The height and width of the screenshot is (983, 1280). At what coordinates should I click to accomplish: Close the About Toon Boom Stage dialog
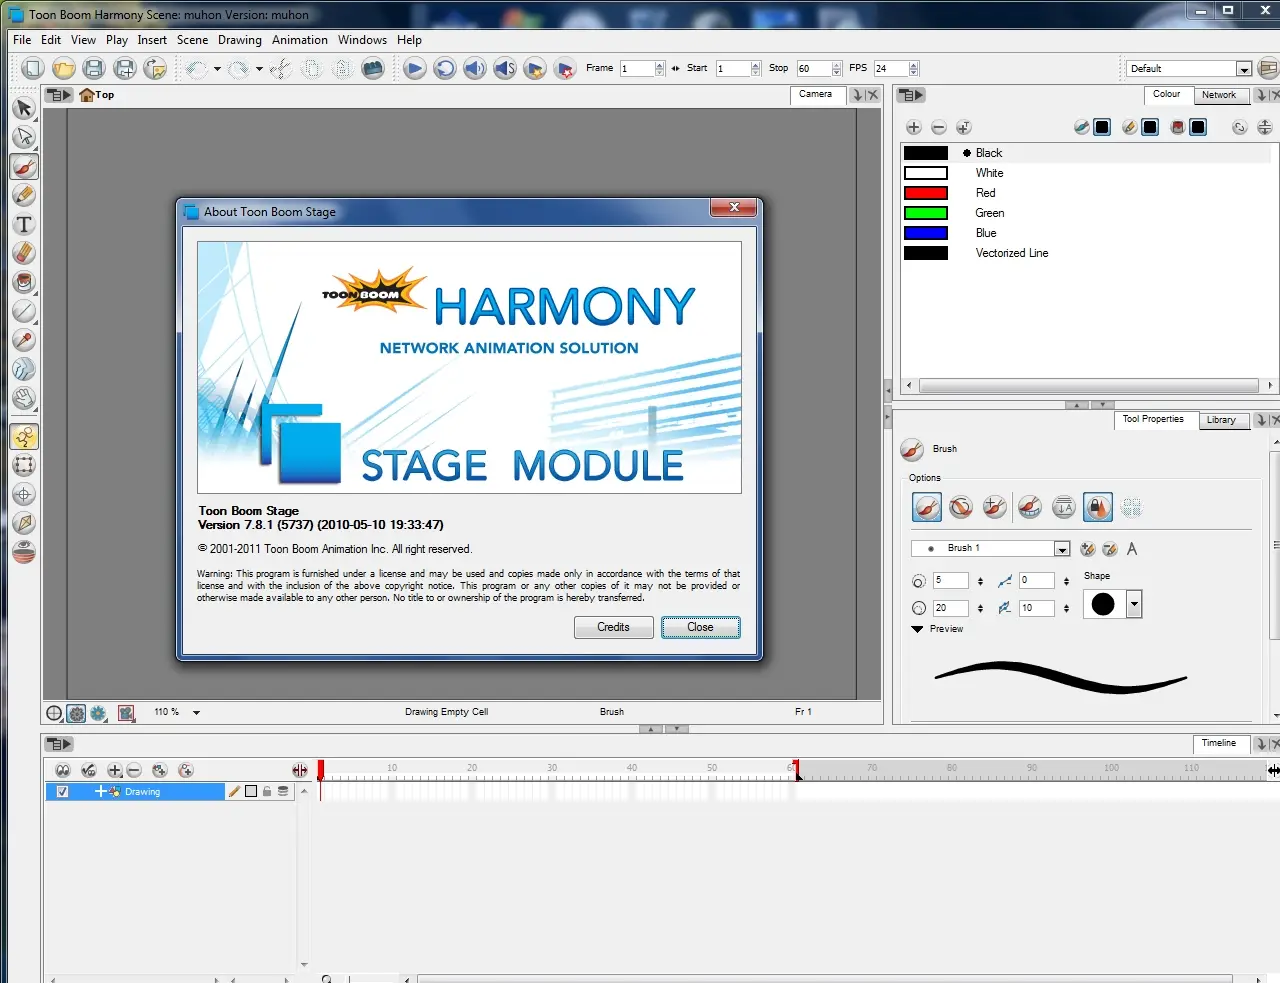click(734, 207)
